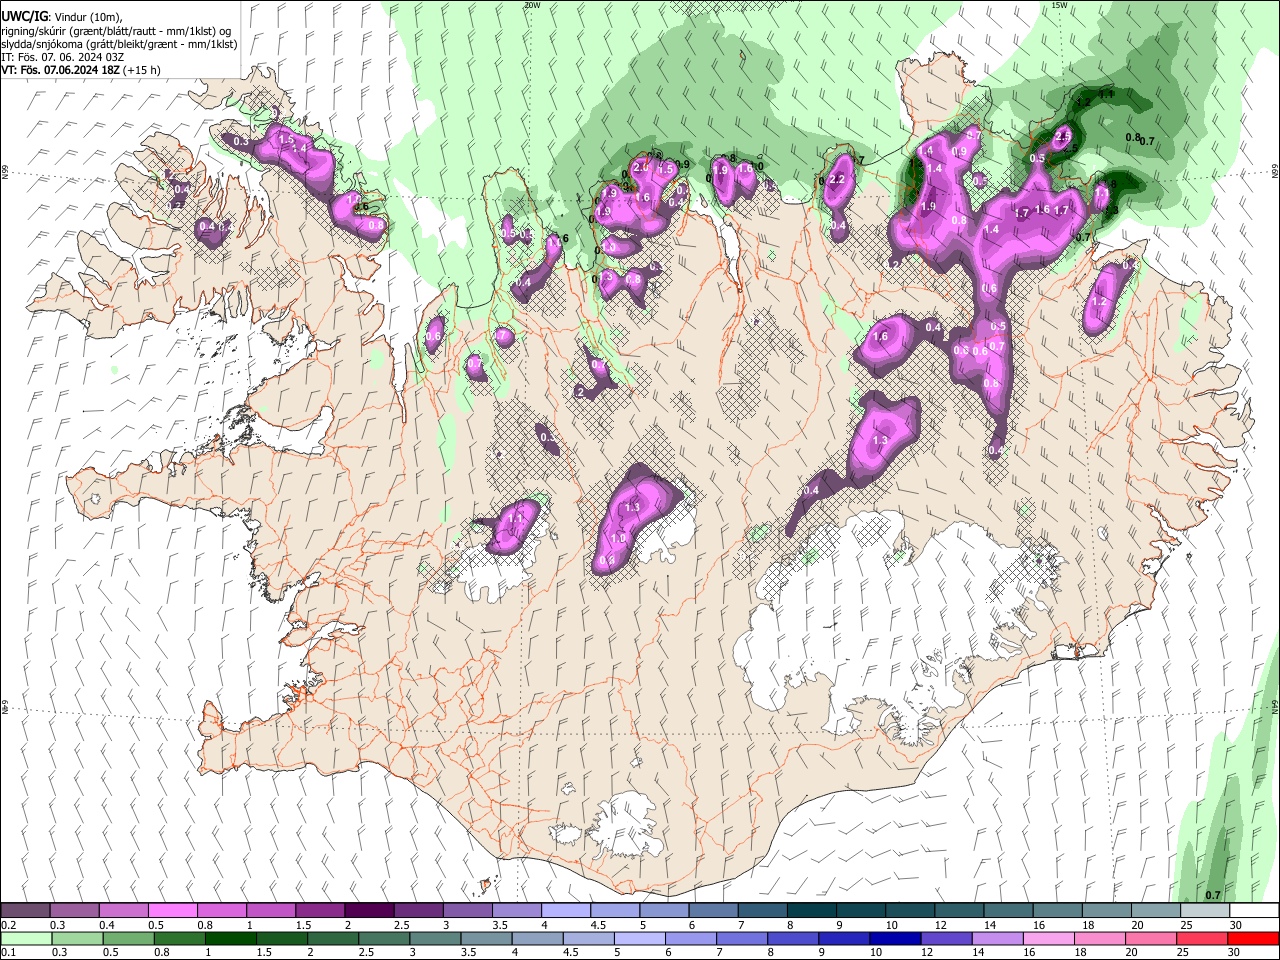Click the light pink swatch labeled 16 in lower legend
The width and height of the screenshot is (1280, 960).
tap(1048, 939)
